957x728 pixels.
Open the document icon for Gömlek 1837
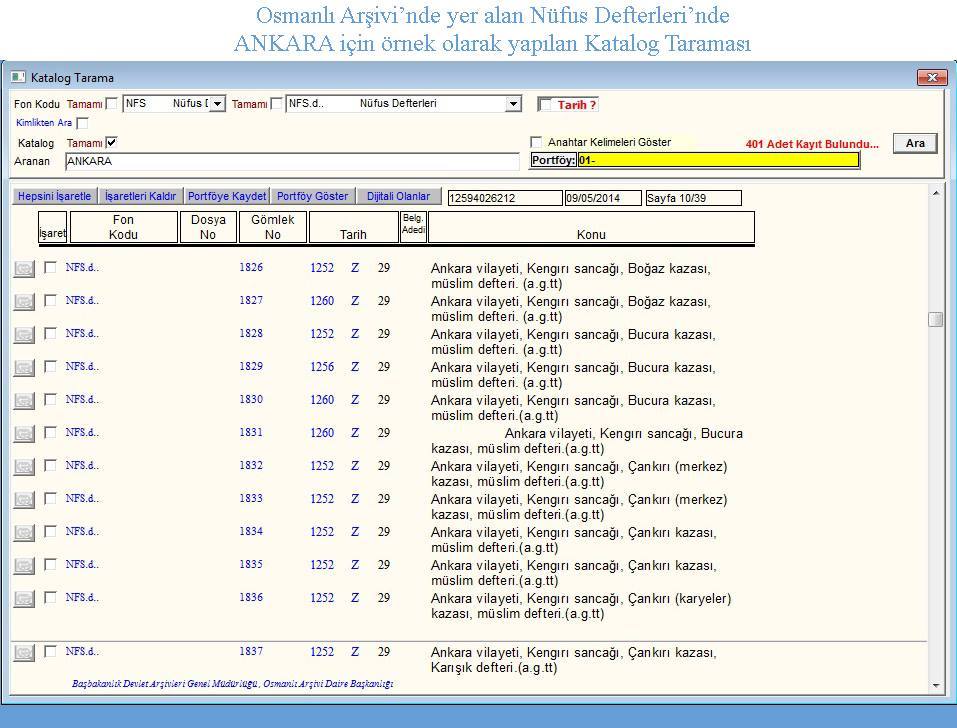pyautogui.click(x=24, y=652)
